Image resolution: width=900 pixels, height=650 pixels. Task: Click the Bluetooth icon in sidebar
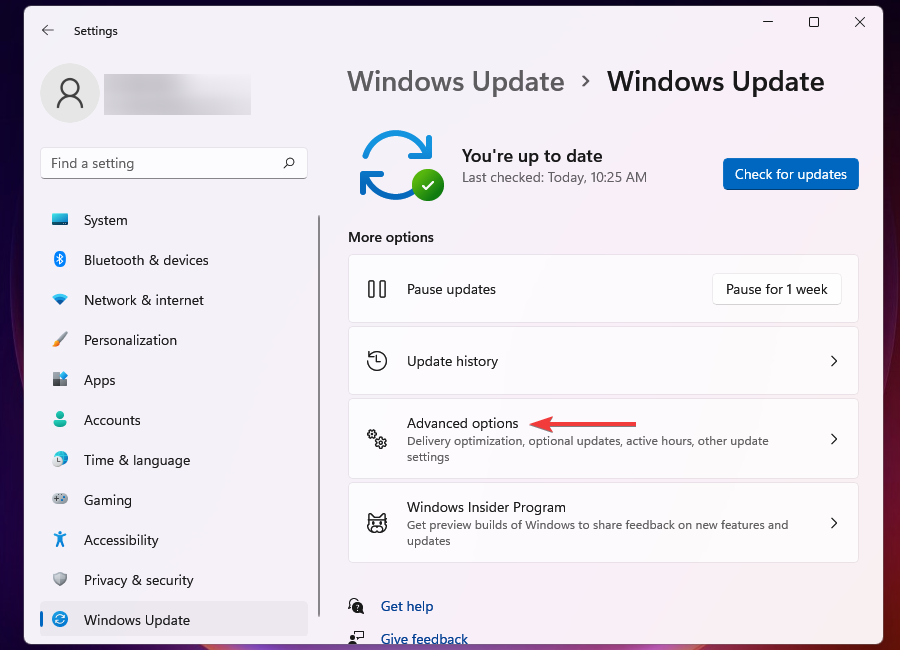[60, 260]
